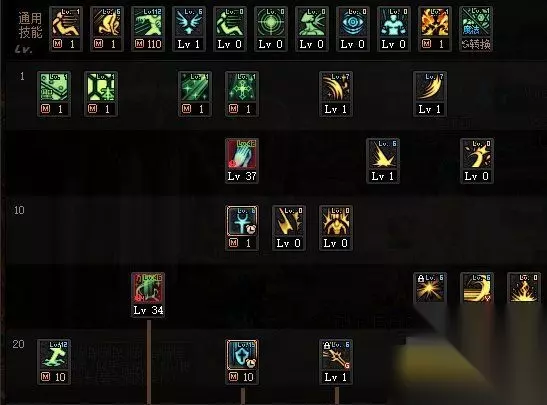Select the blue eye skill icon
The image size is (547, 405).
coord(353,29)
